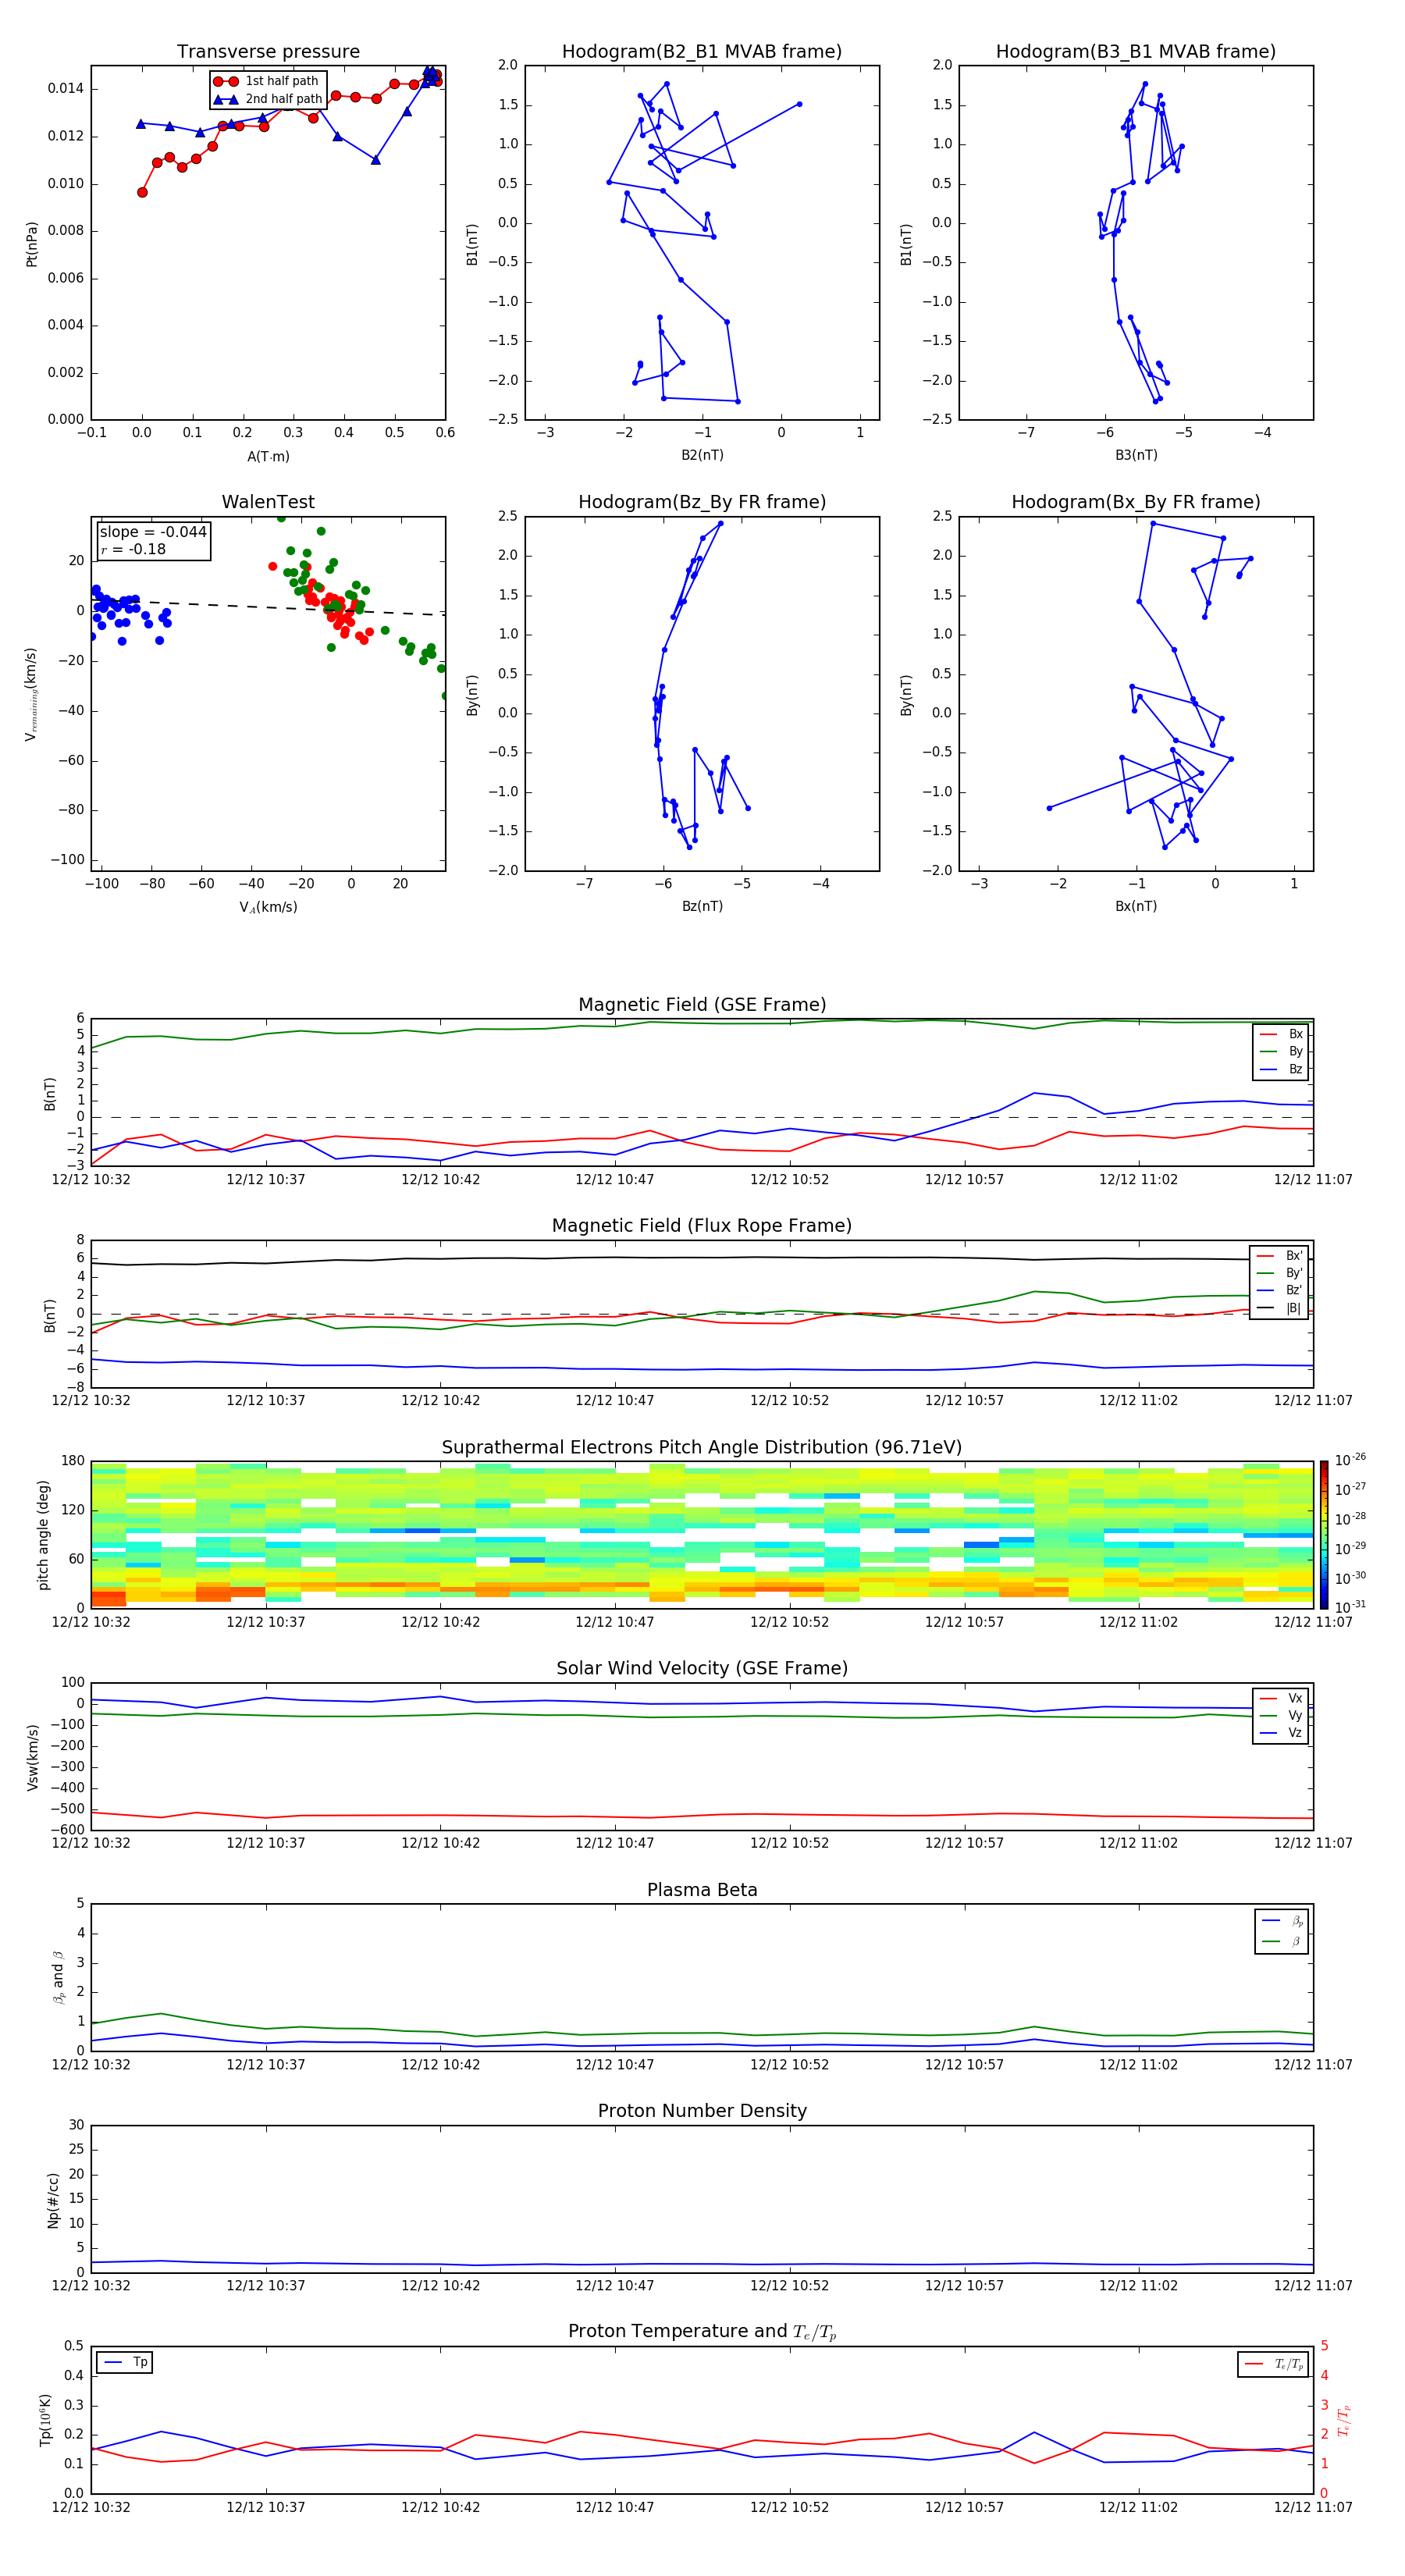Viewport: 1405px width, 2576px height.
Task: Click the Suprathermal Electrons Pitch Angle Distribution title
Action: click(x=702, y=1447)
